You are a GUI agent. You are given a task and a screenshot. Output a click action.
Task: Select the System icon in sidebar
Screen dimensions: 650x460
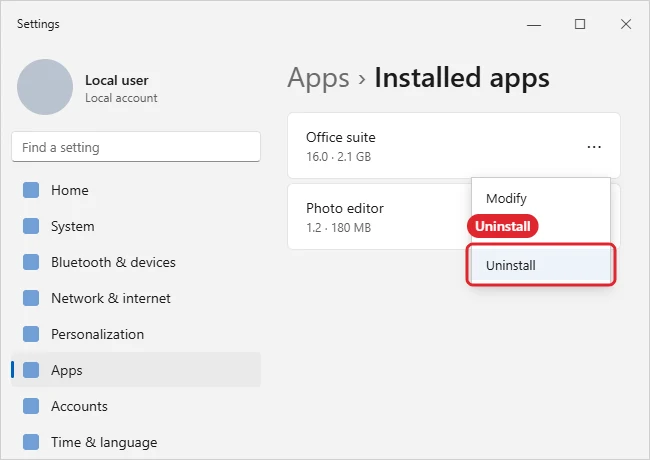click(x=31, y=226)
